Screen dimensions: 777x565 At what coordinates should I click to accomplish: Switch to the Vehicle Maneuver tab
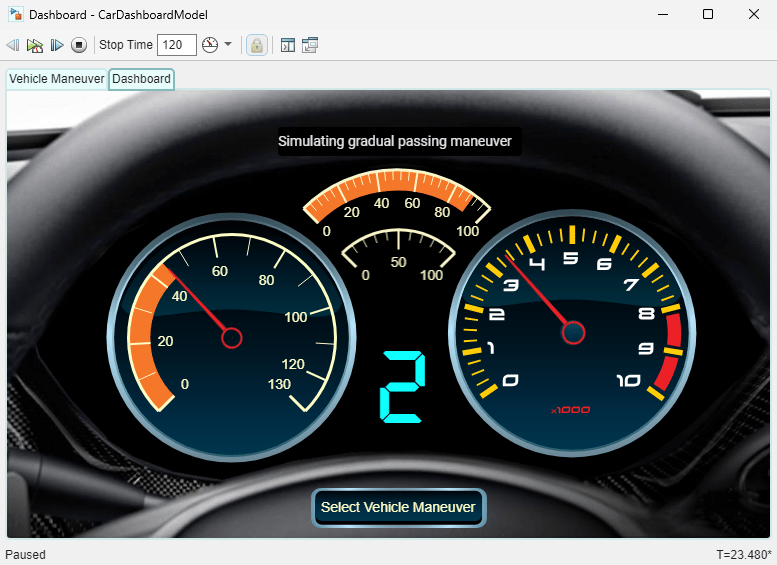tap(56, 79)
